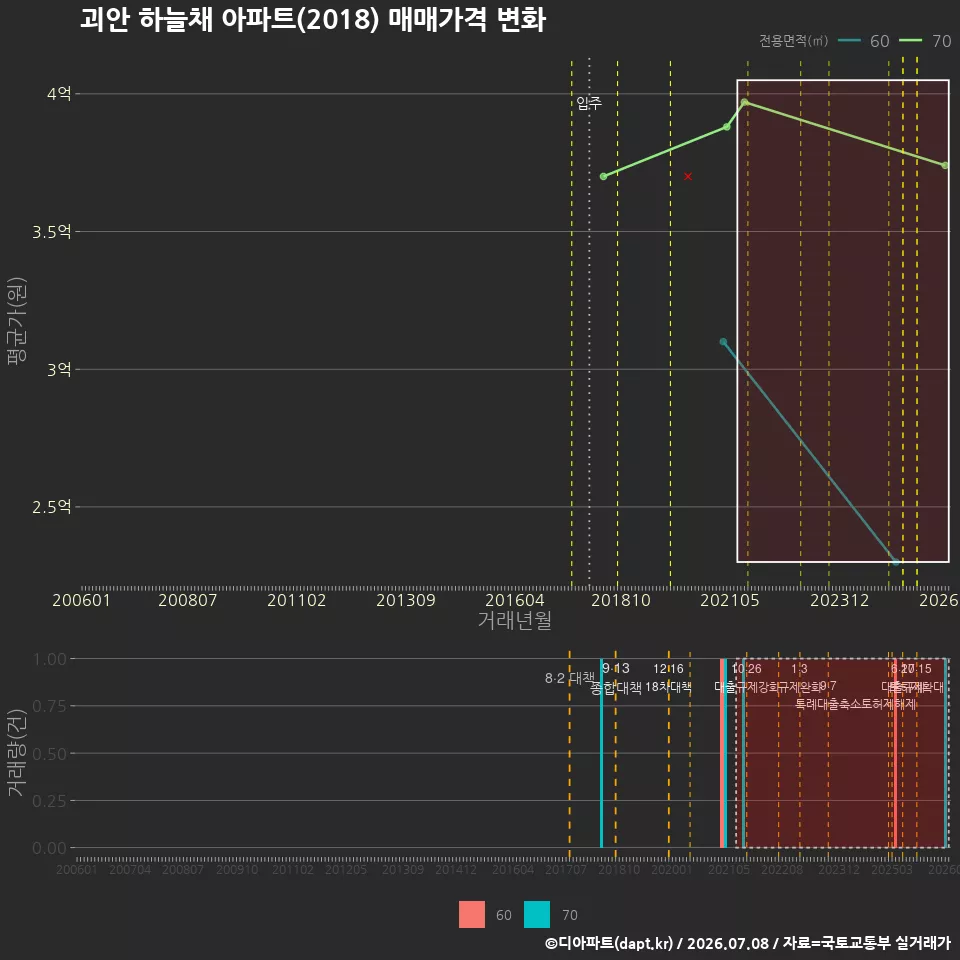960x960 pixels.
Task: Click the 8·2 대책 policy label
Action: coord(569,678)
